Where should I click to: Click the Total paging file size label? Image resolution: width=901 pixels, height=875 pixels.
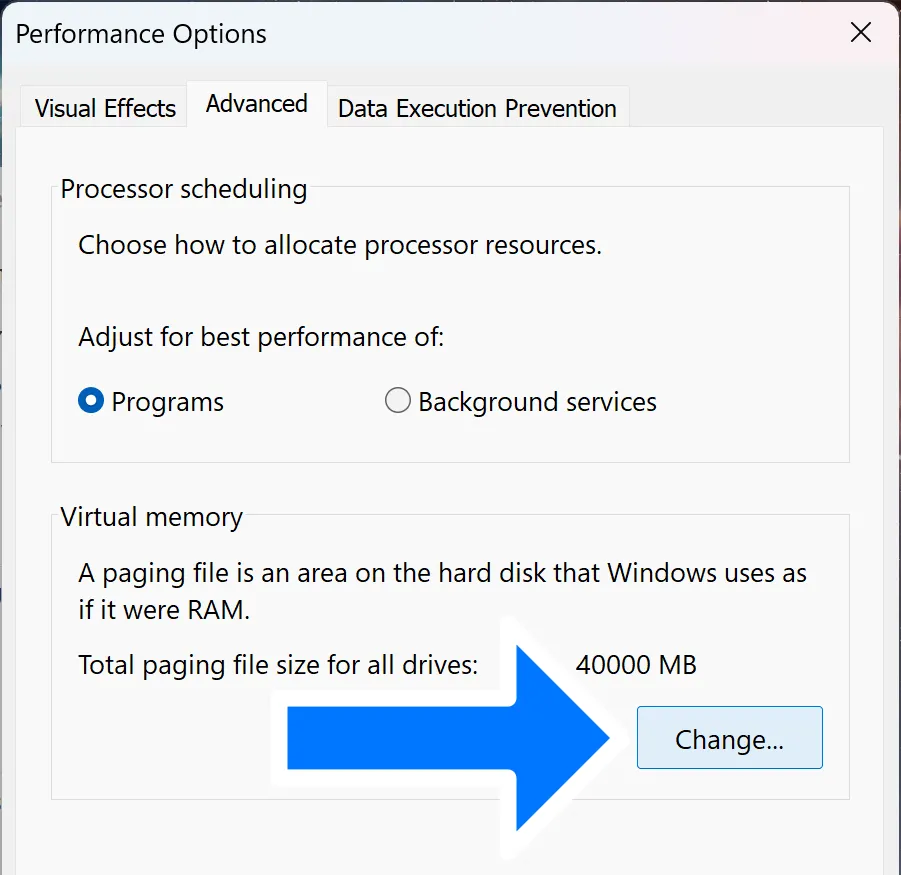click(278, 664)
